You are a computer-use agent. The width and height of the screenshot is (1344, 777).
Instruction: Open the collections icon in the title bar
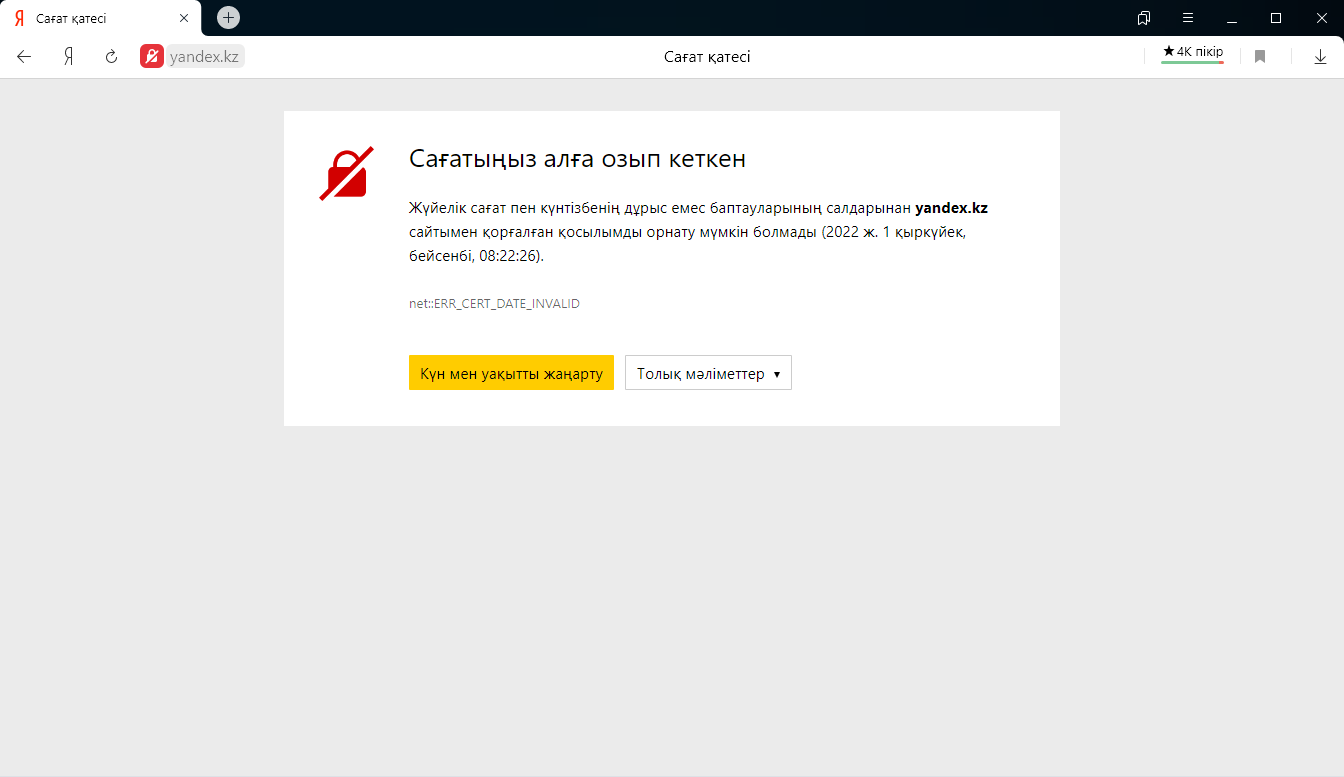(x=1144, y=18)
